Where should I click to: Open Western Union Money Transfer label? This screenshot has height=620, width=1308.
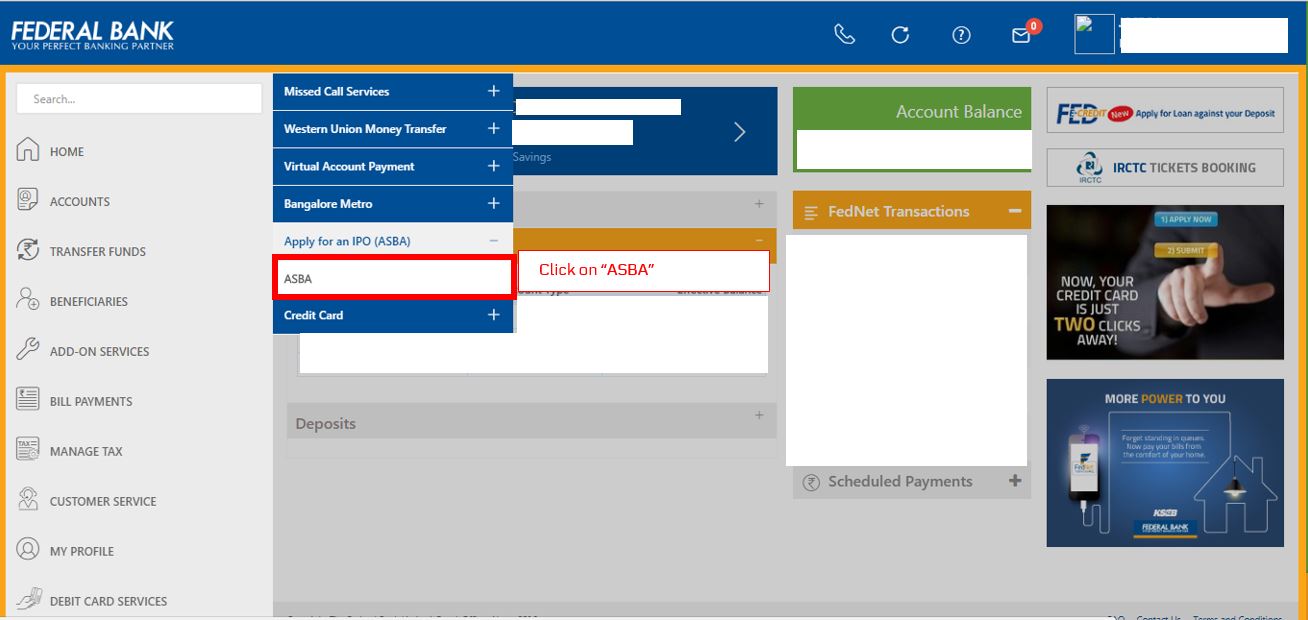tap(365, 129)
